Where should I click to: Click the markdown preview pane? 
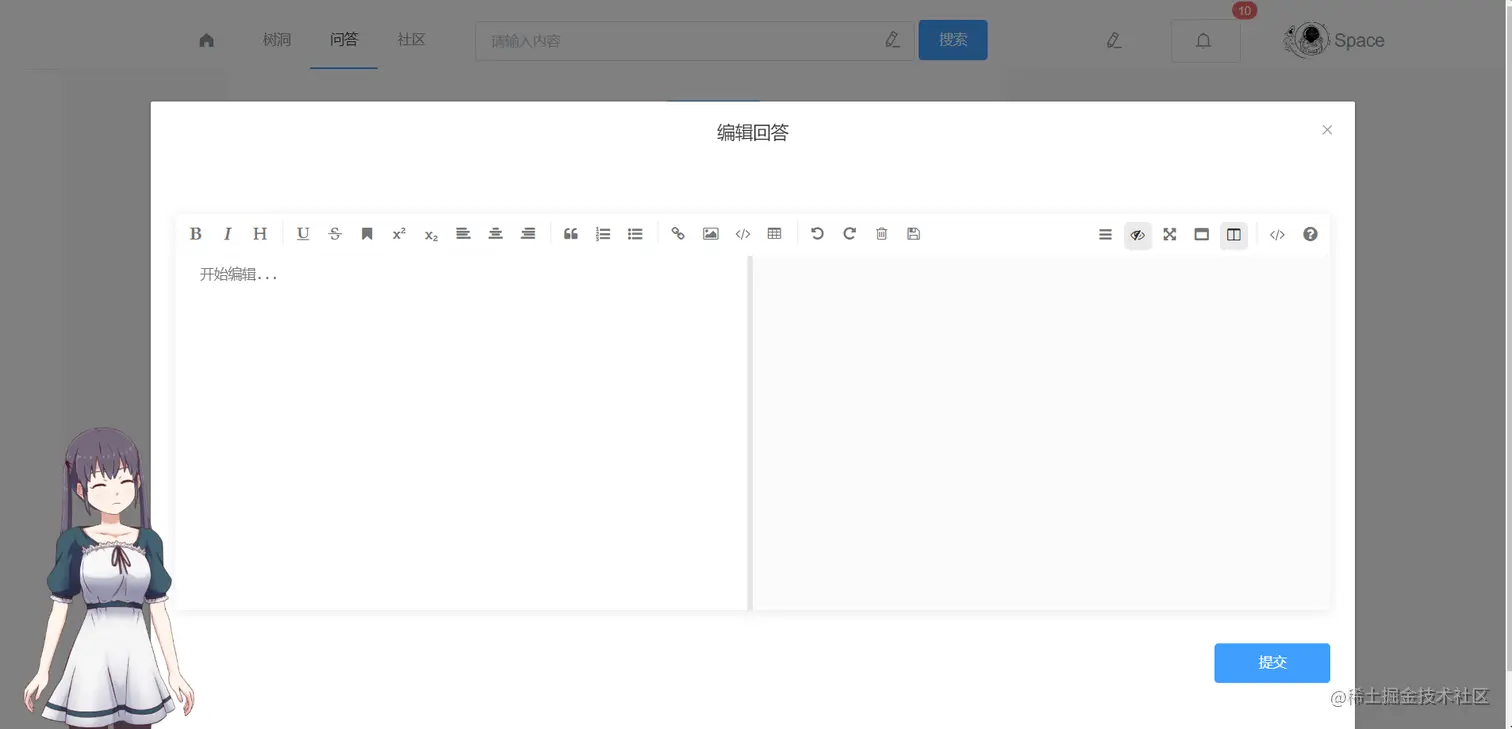[1041, 432]
